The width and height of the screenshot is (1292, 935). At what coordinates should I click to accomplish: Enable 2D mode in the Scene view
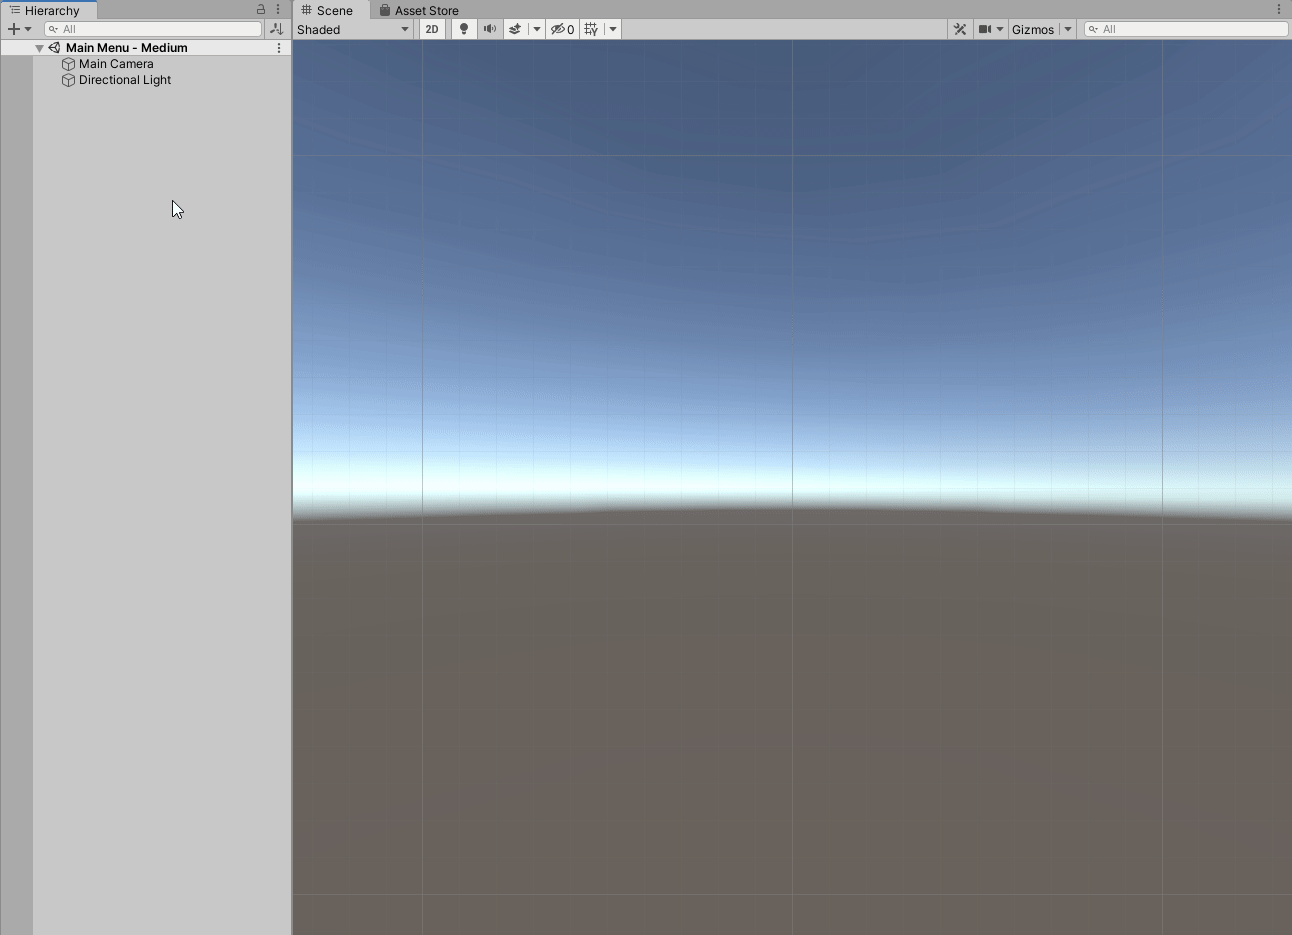tap(432, 29)
